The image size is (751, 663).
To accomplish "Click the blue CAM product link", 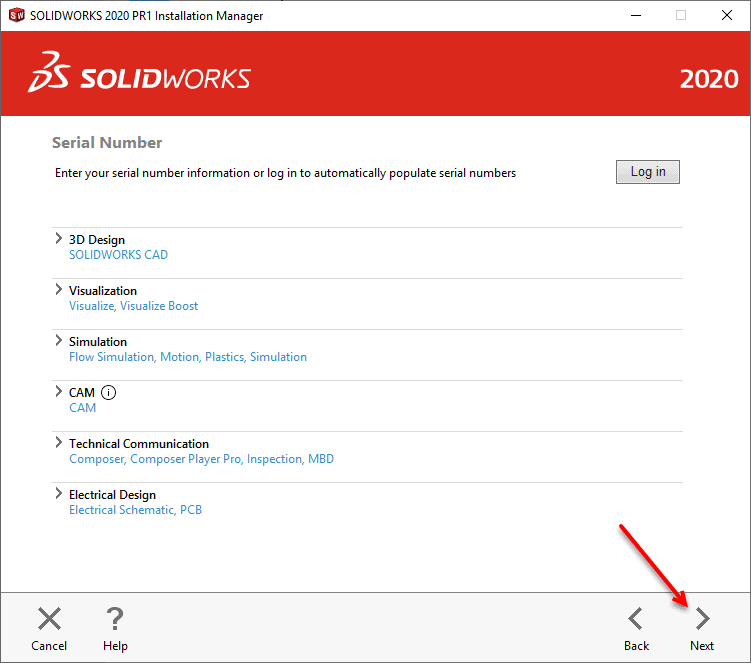I will click(82, 408).
